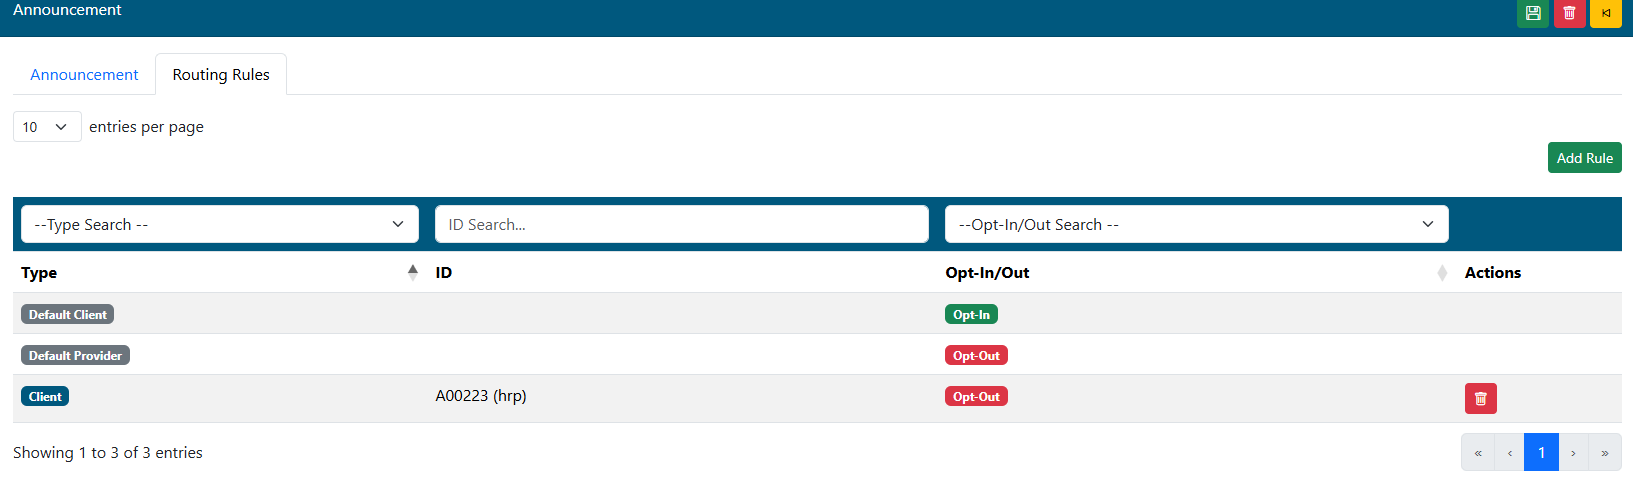Click the red delete icon in header

[x=1569, y=13]
